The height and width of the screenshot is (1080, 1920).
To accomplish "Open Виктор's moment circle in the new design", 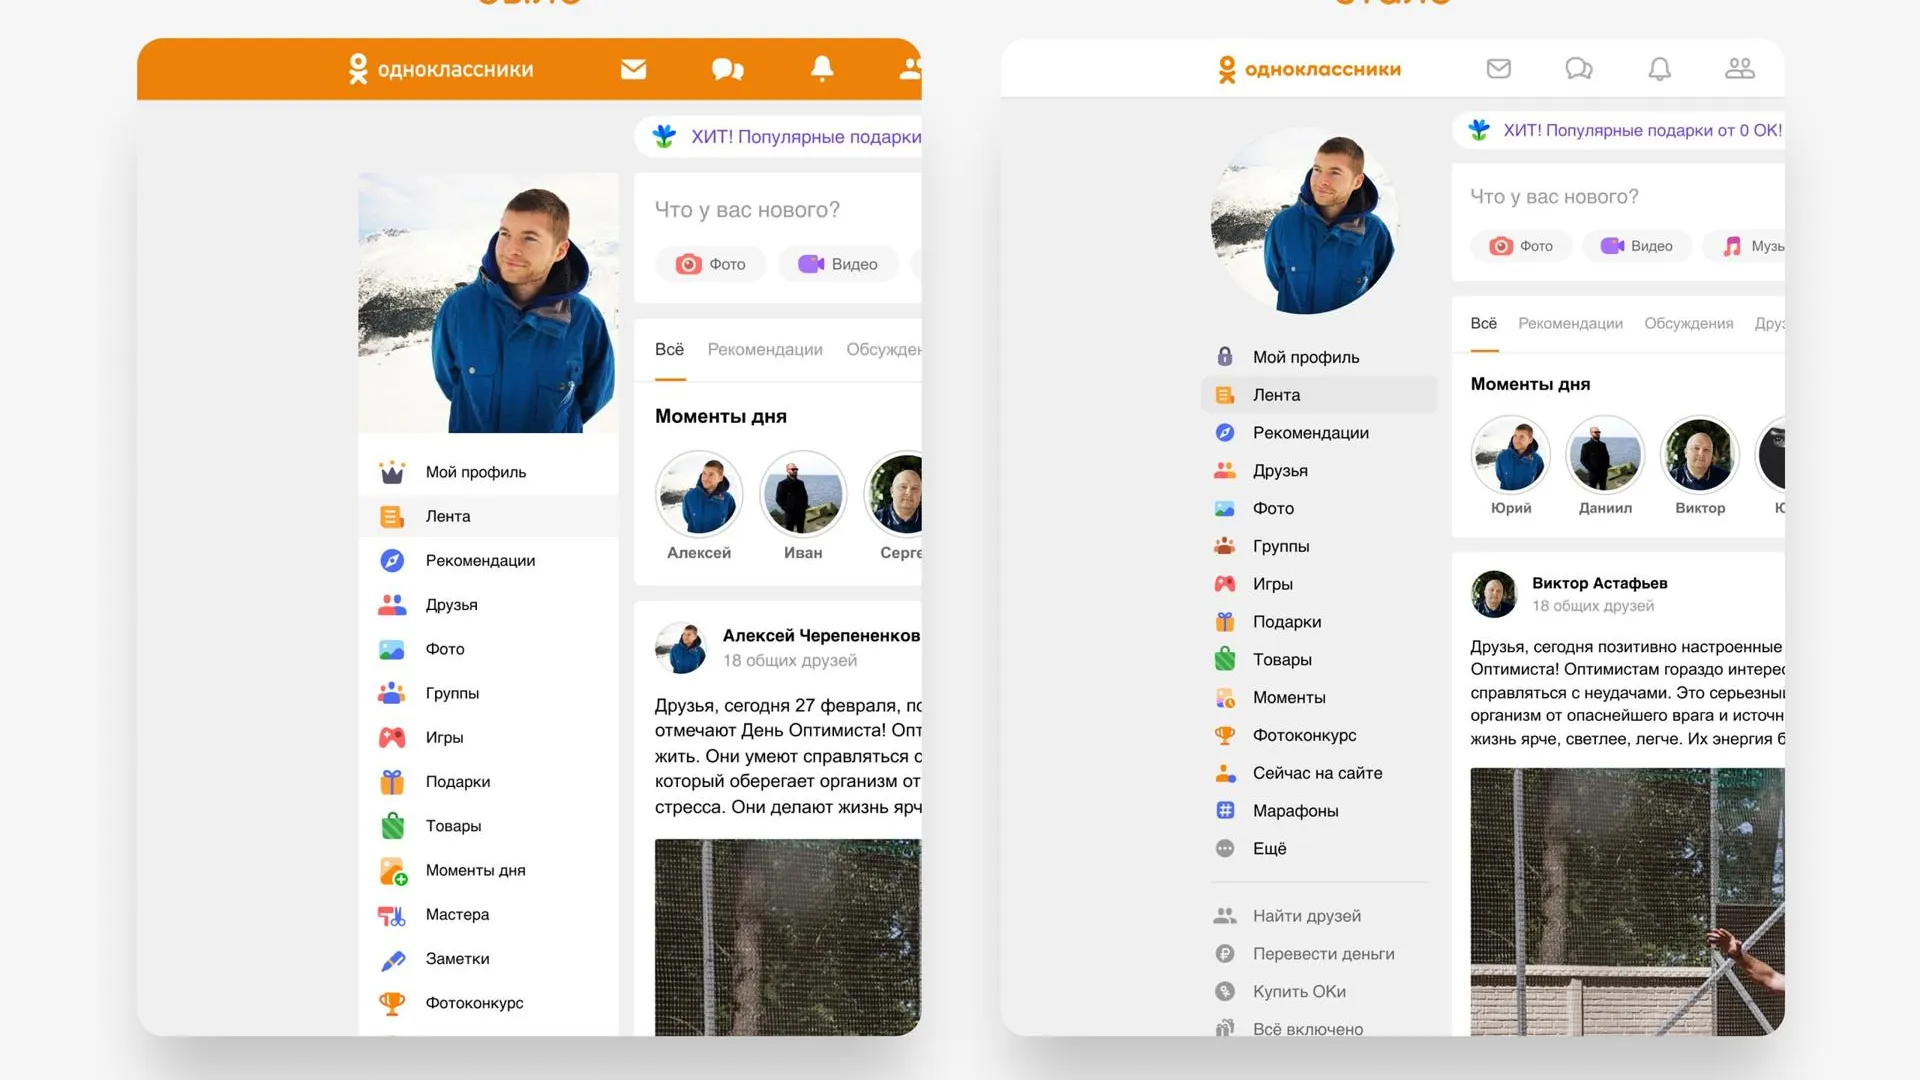I will [x=1700, y=455].
